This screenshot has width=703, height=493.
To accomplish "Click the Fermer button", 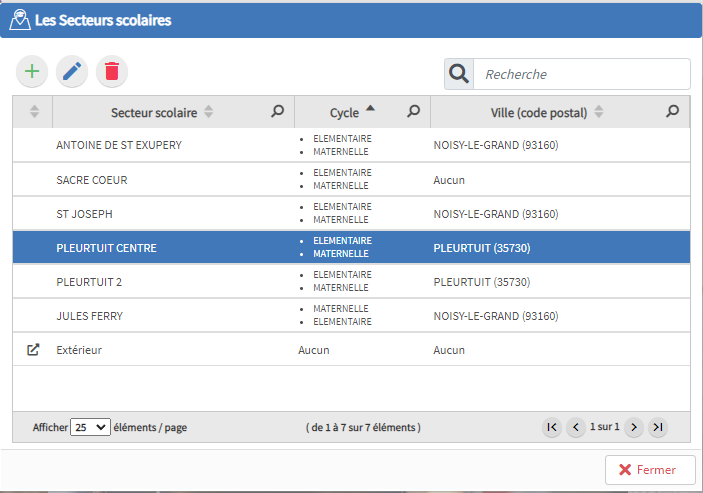I will pos(650,469).
